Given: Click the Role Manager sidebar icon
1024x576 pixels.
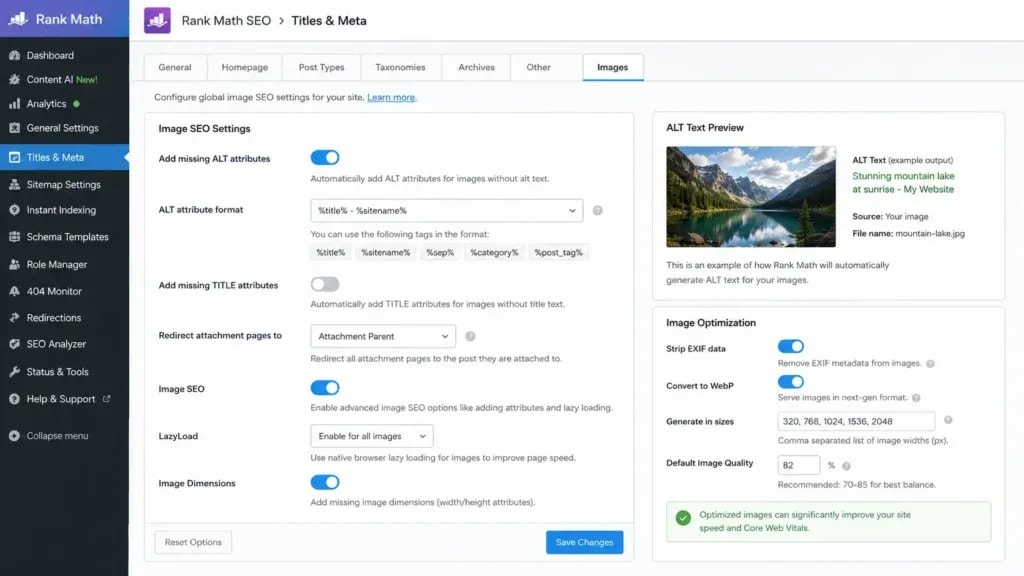Looking at the screenshot, I should [14, 264].
